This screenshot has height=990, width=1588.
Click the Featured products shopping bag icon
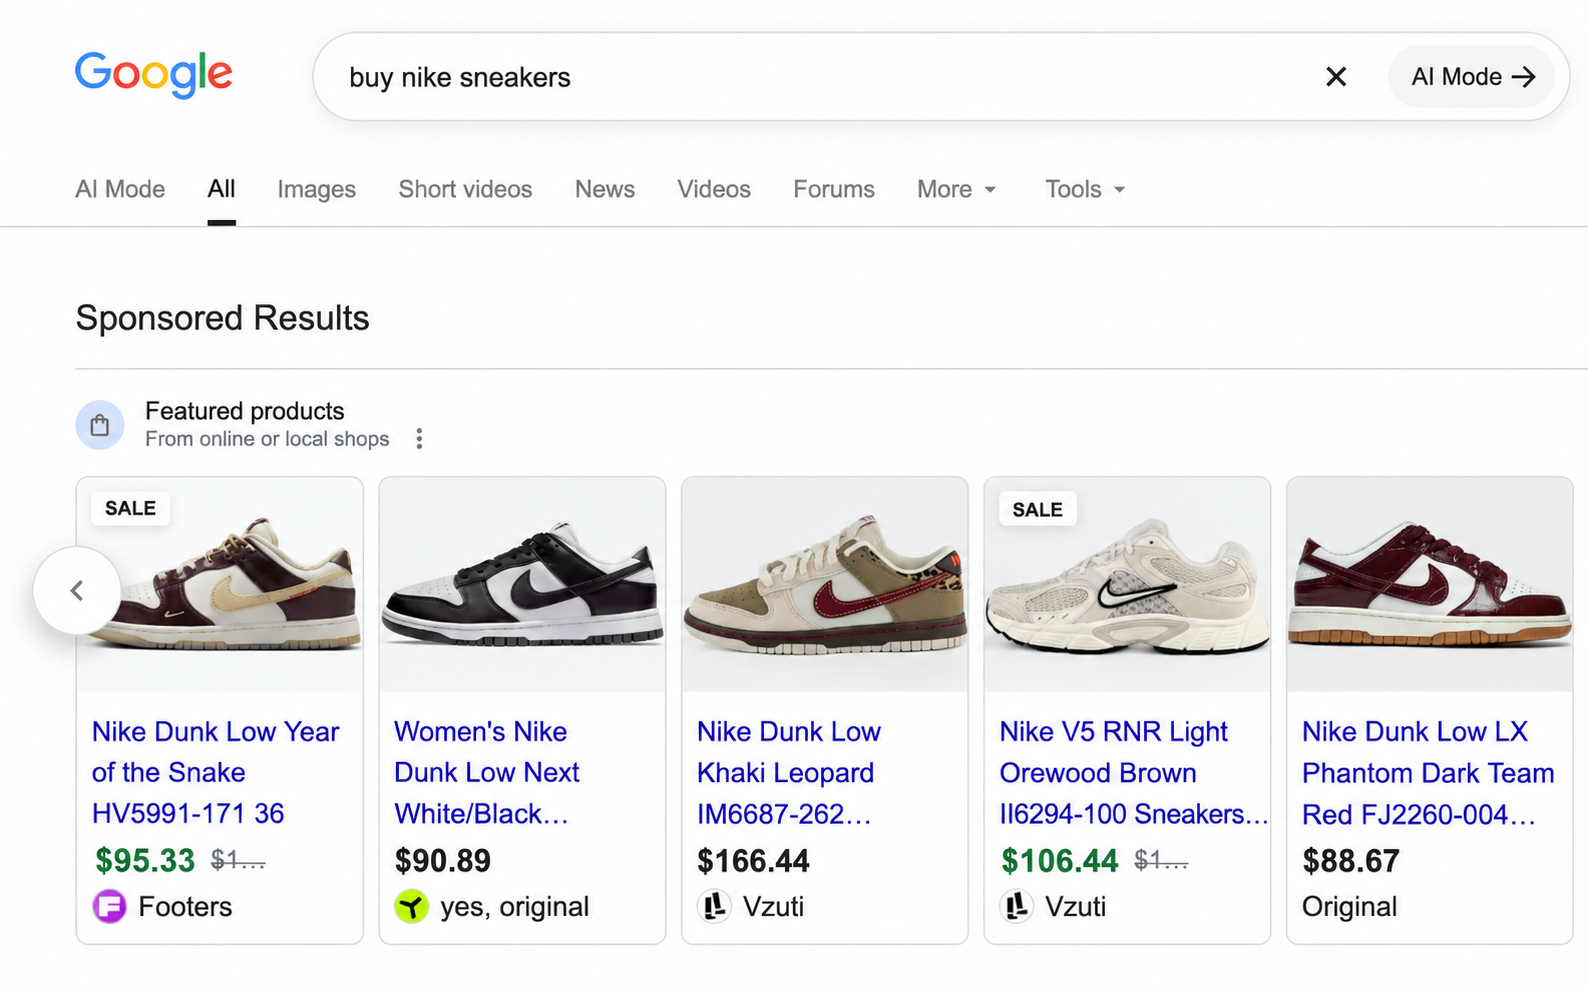tap(100, 425)
